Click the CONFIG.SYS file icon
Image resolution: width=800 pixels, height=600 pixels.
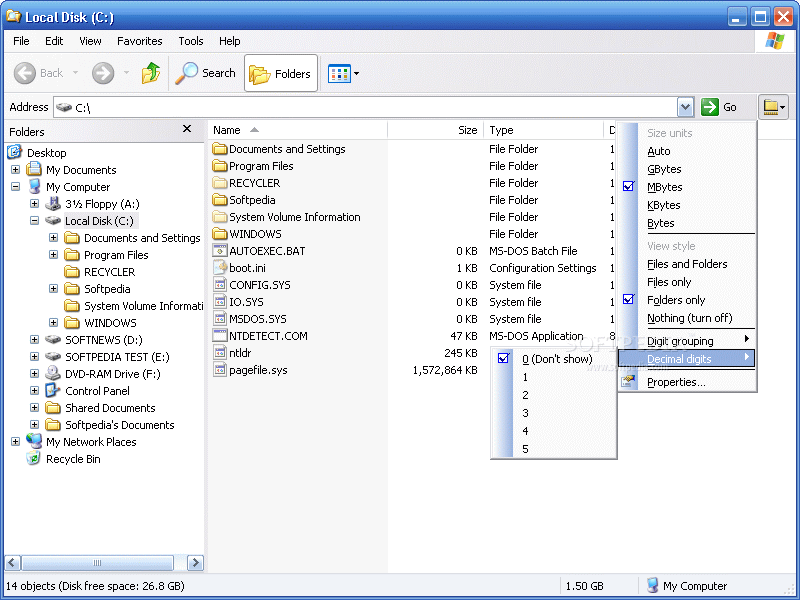click(x=219, y=285)
